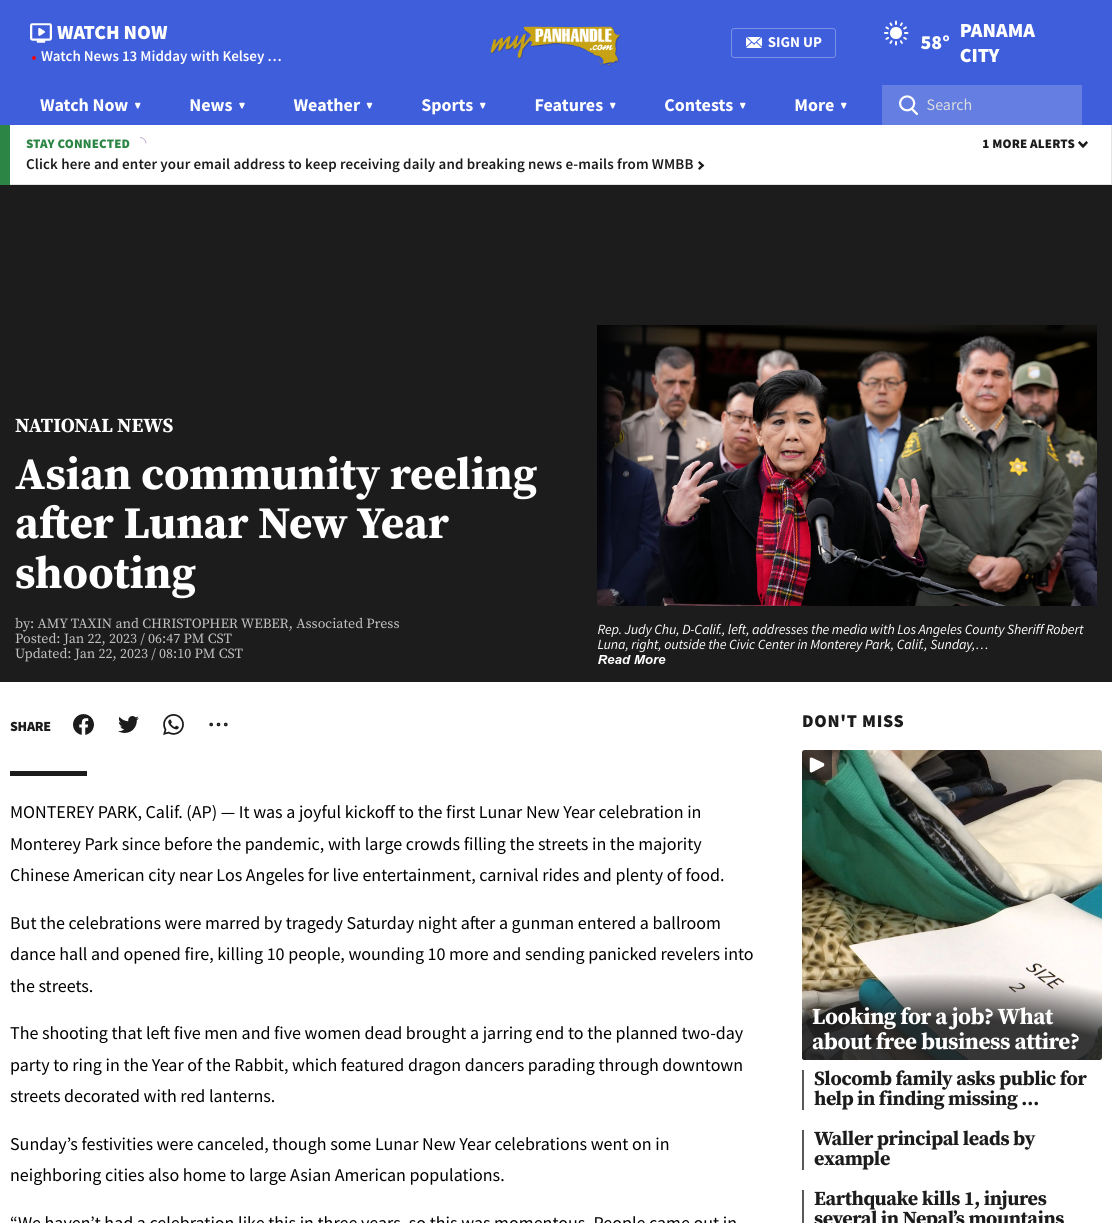The image size is (1112, 1223).
Task: Click the byline Amy Taxin and Christopher Weber
Action: click(207, 624)
